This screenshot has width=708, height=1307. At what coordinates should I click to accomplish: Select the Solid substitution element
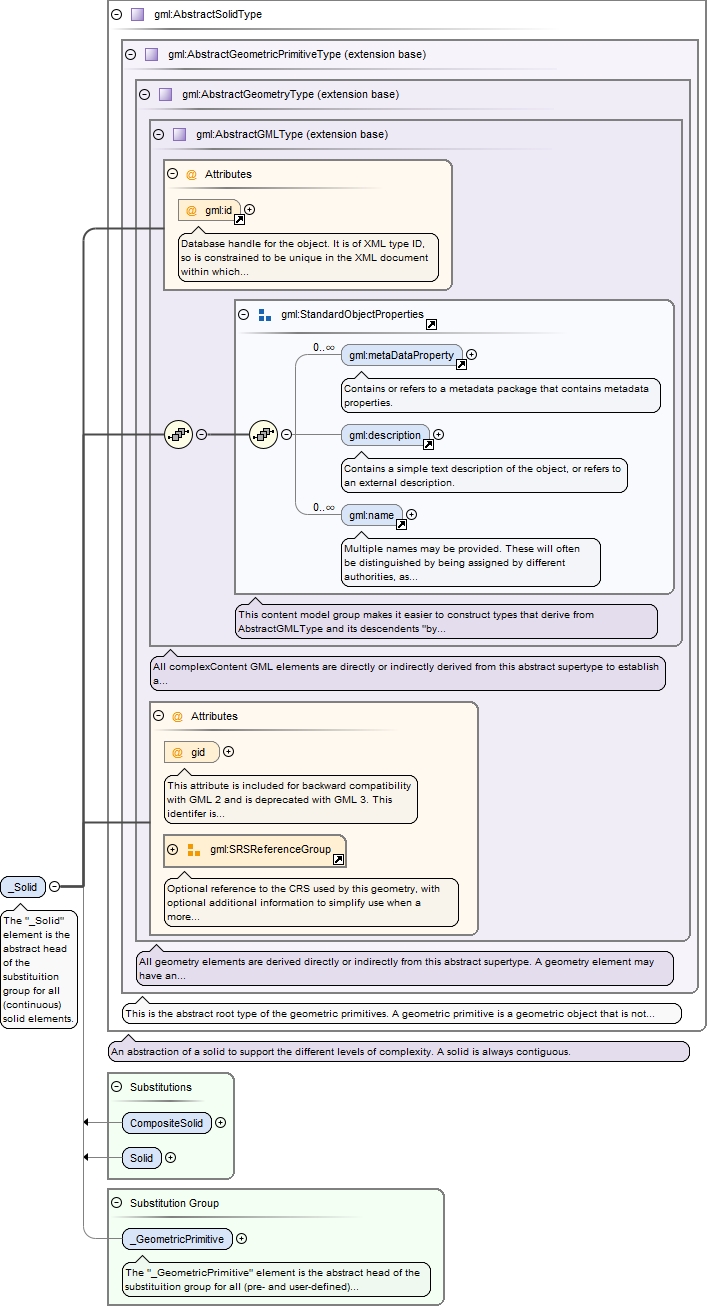[x=141, y=1158]
